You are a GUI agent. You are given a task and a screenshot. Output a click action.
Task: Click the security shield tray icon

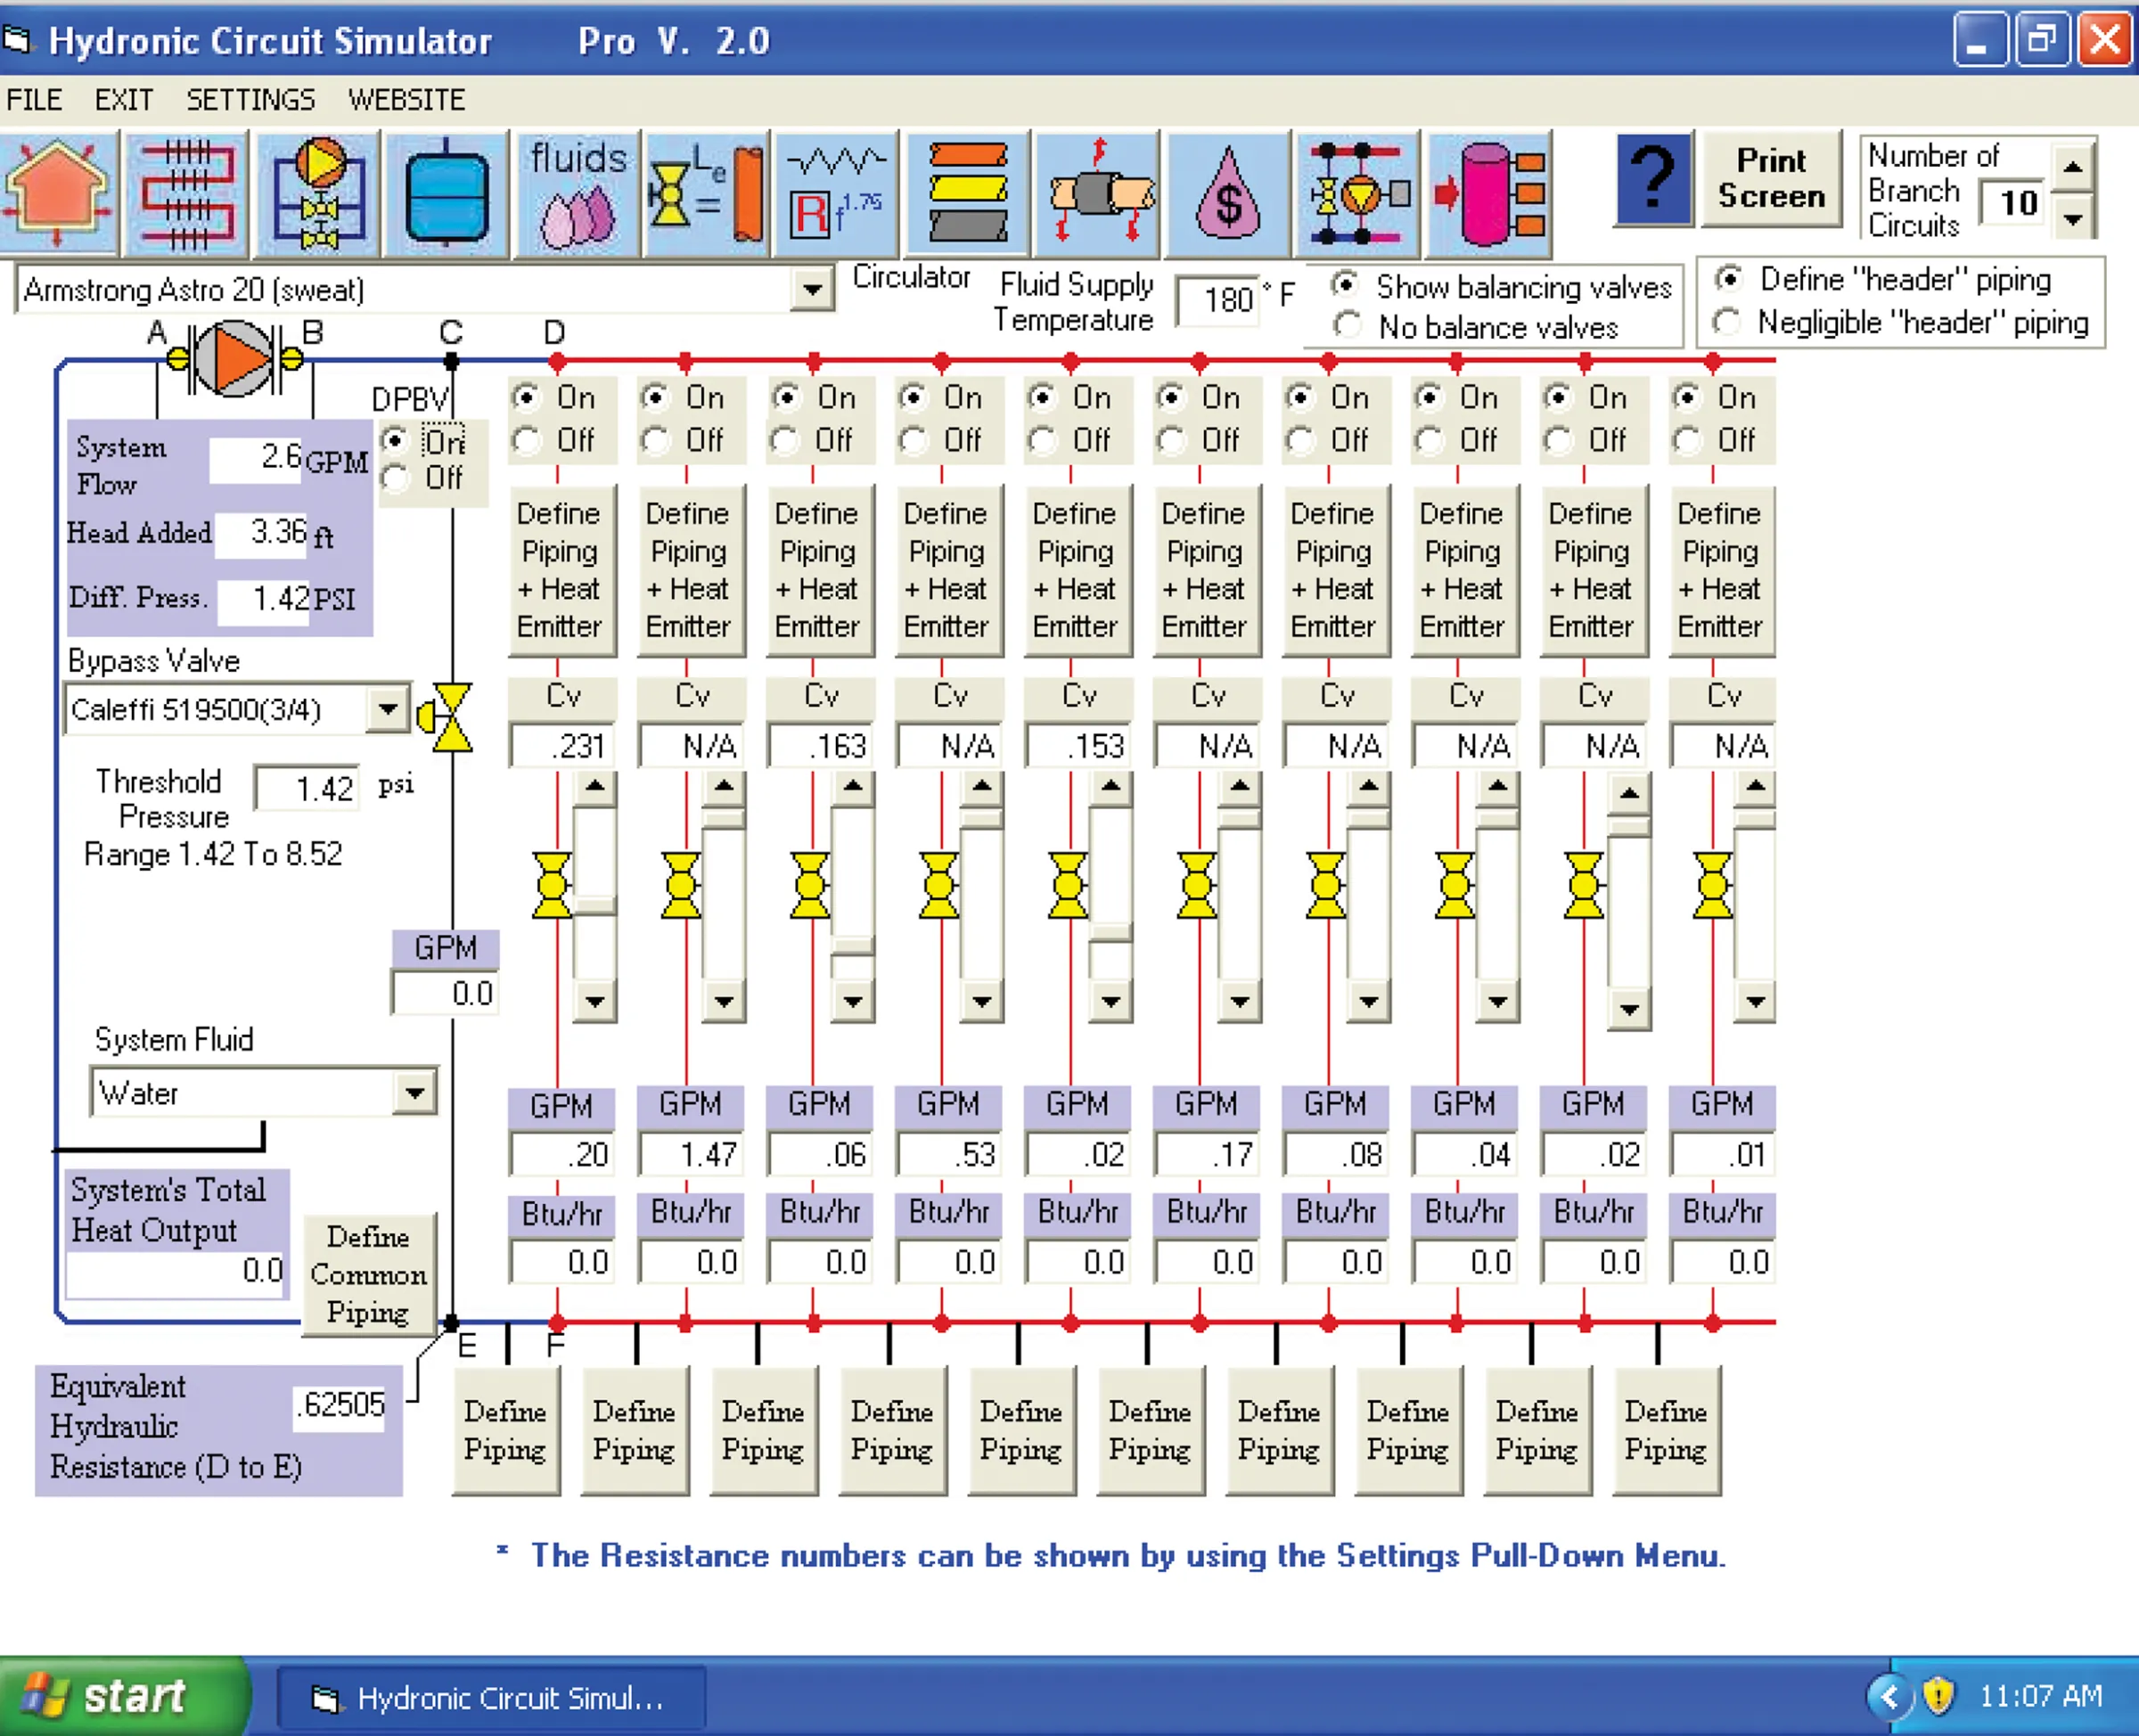[x=1939, y=1696]
